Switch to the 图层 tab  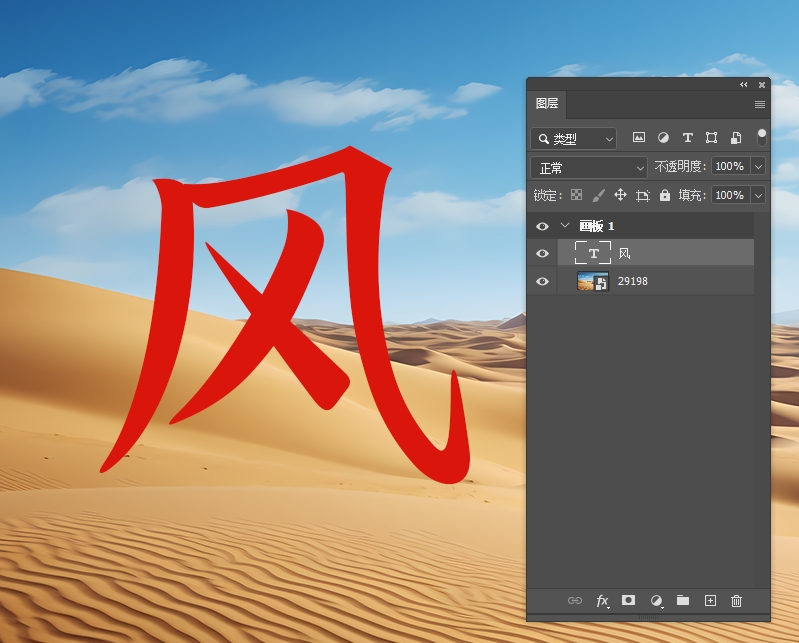[547, 104]
